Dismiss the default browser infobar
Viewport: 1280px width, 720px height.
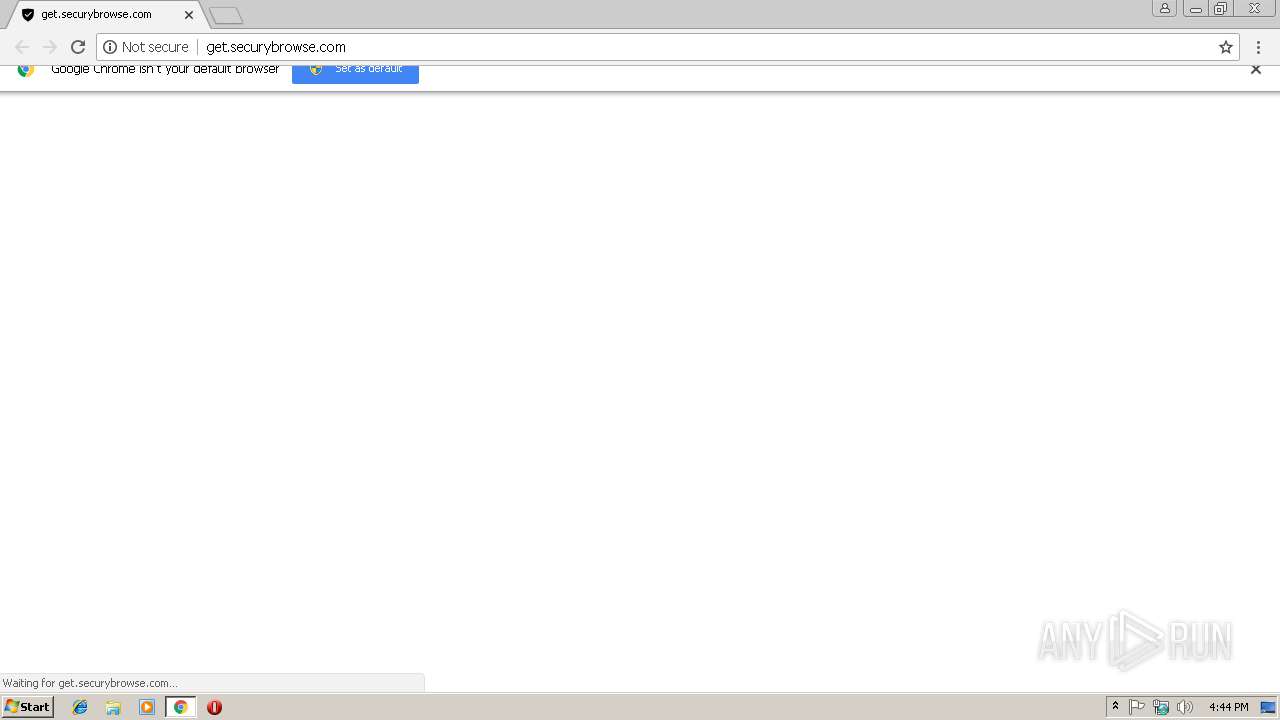tap(1256, 69)
